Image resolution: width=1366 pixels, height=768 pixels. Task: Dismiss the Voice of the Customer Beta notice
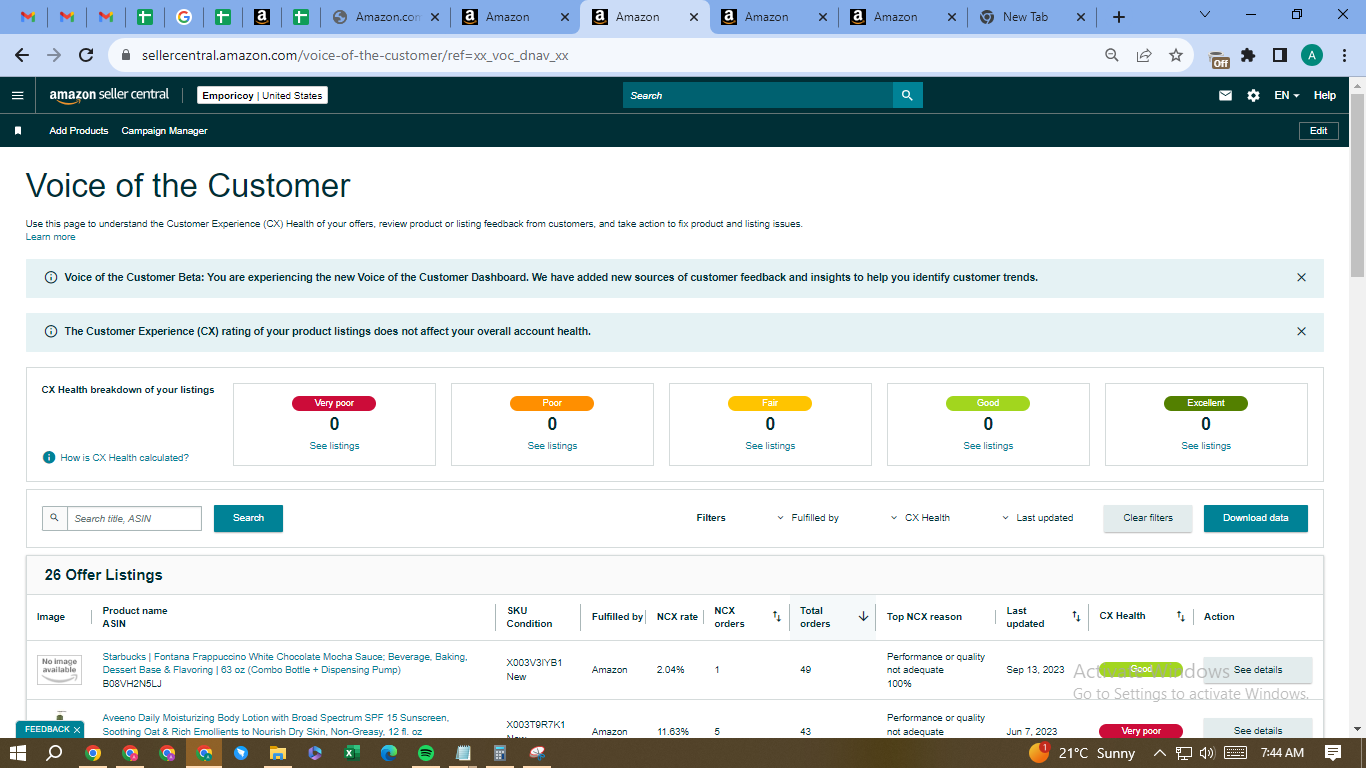pyautogui.click(x=1301, y=277)
